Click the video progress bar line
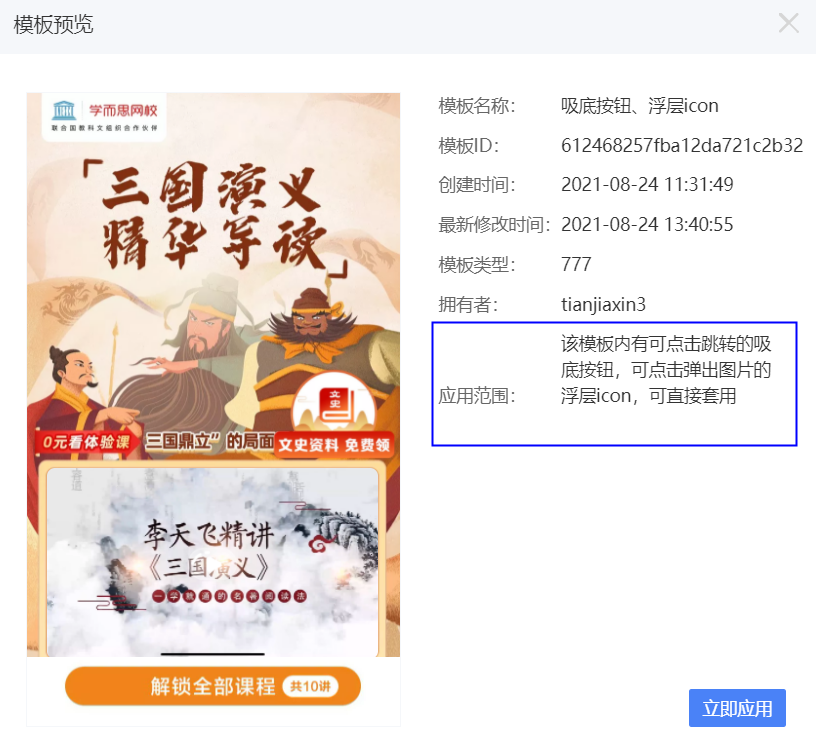The image size is (816, 745). pos(213,653)
